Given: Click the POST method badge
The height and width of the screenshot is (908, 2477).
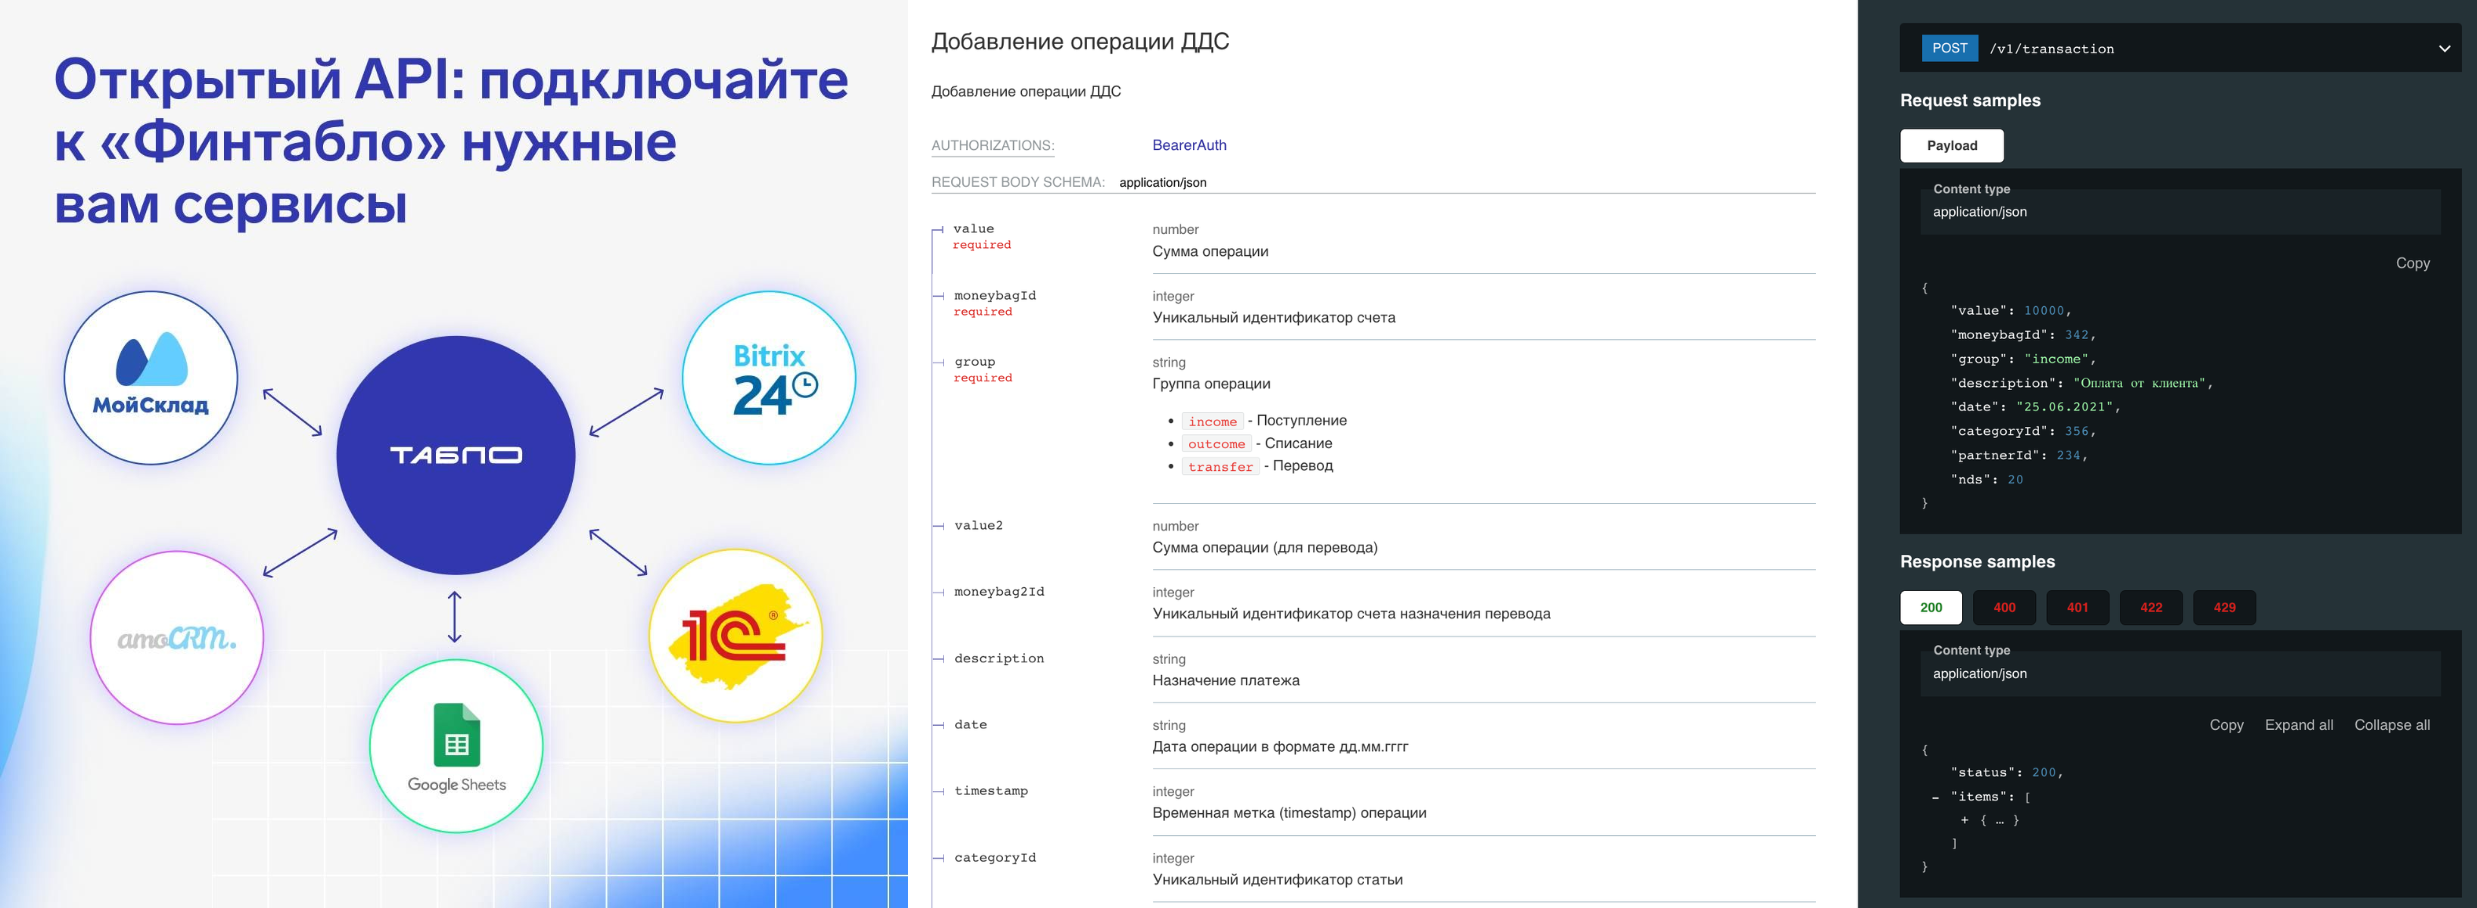Looking at the screenshot, I should (1949, 48).
